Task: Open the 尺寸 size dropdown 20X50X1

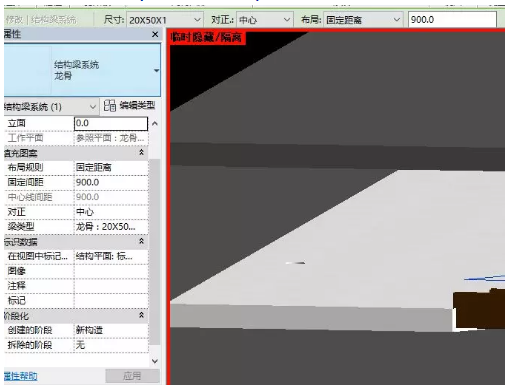Action: 165,20
